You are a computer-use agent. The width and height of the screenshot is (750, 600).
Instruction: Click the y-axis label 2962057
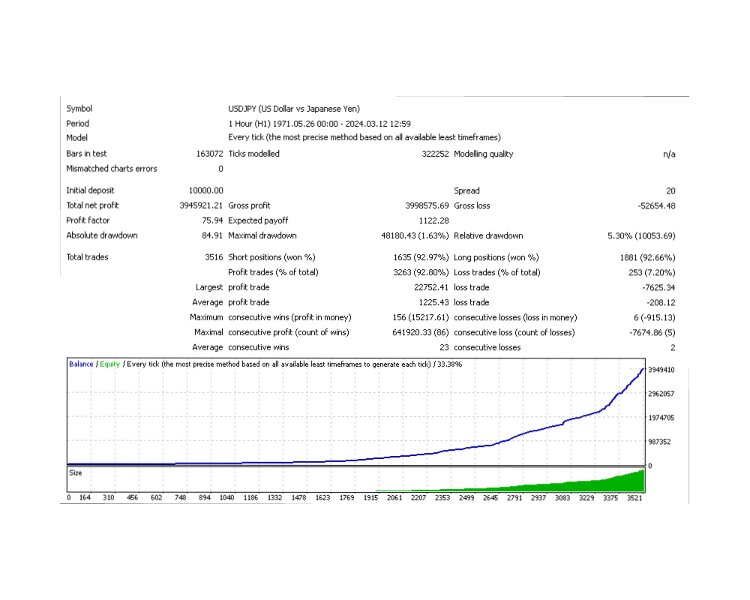(x=661, y=394)
